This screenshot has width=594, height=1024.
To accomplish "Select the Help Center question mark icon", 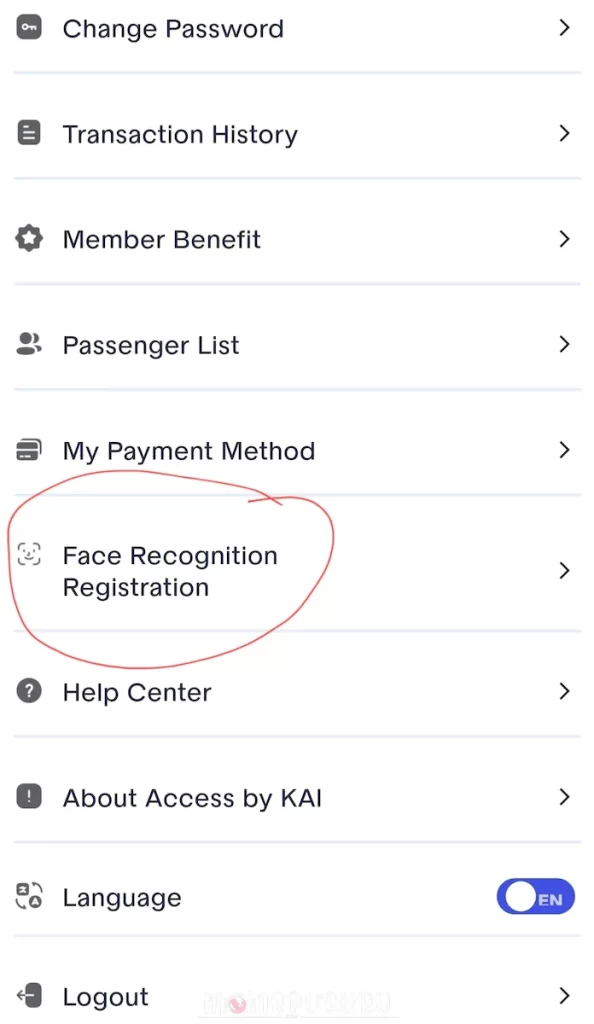I will (29, 691).
